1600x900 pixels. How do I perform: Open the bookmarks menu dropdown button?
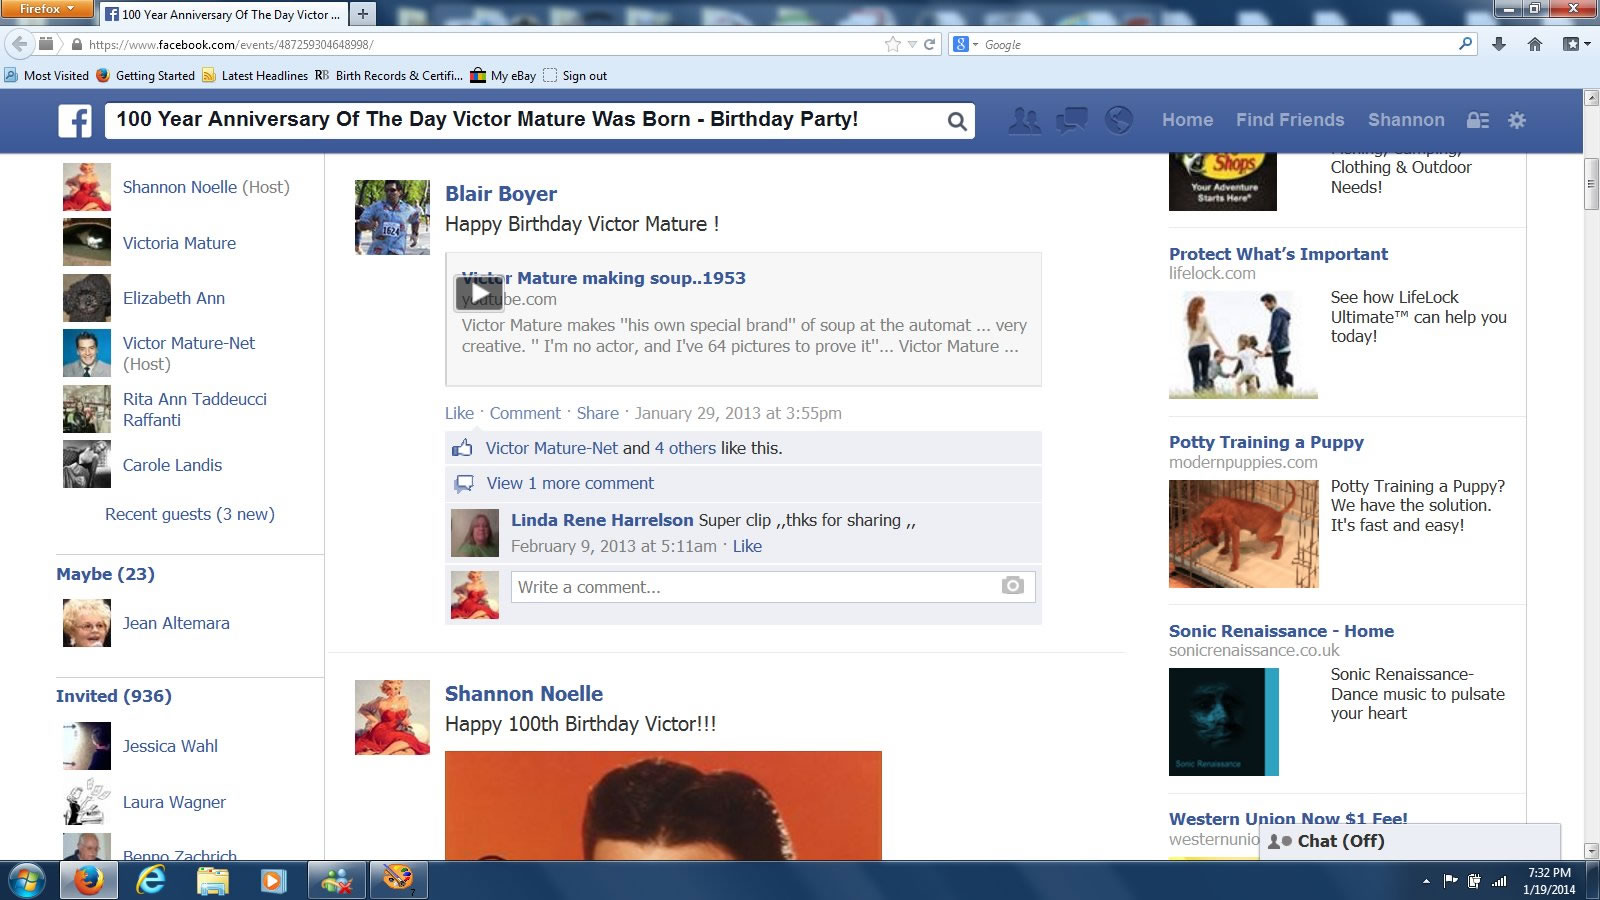[1576, 44]
